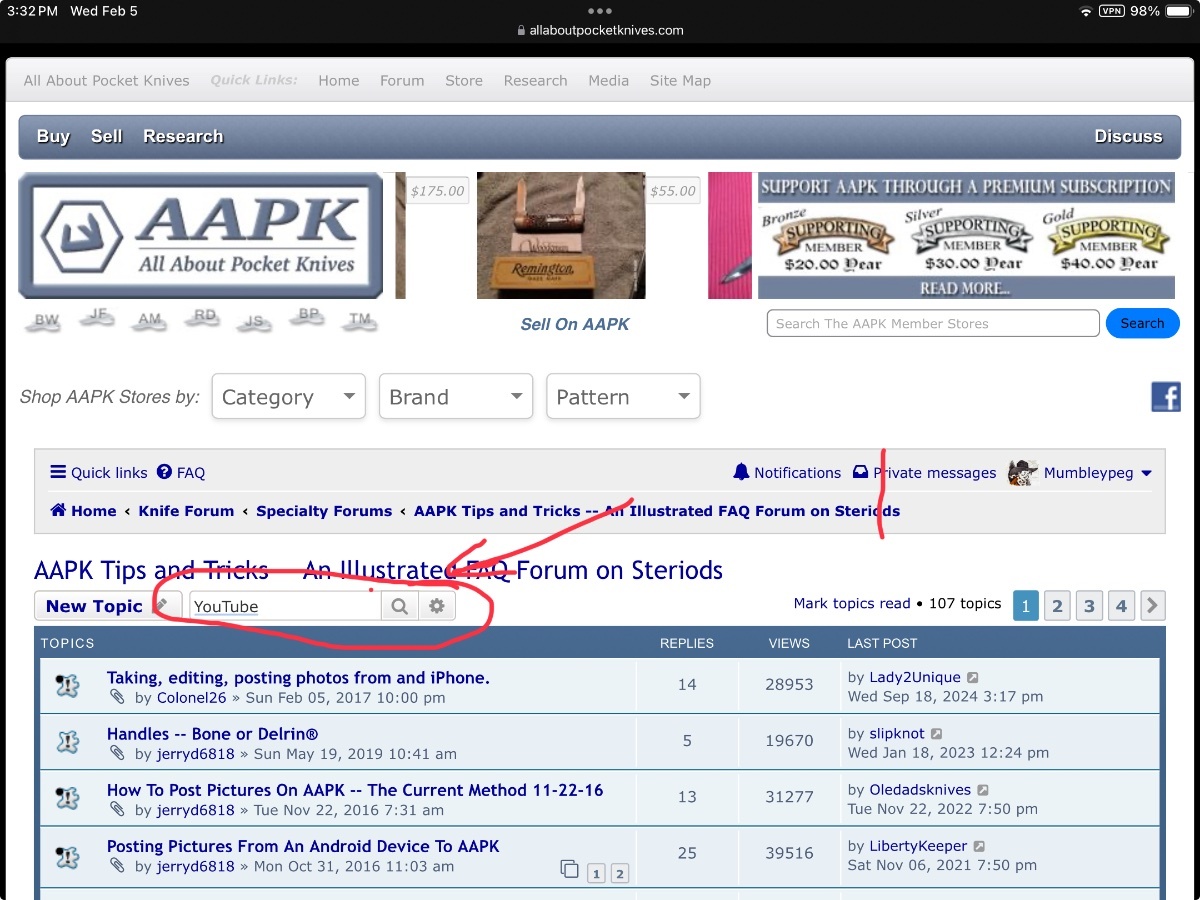The height and width of the screenshot is (900, 1200).
Task: Open topic Taking, editing, posting photos from iPhone
Action: pos(298,678)
